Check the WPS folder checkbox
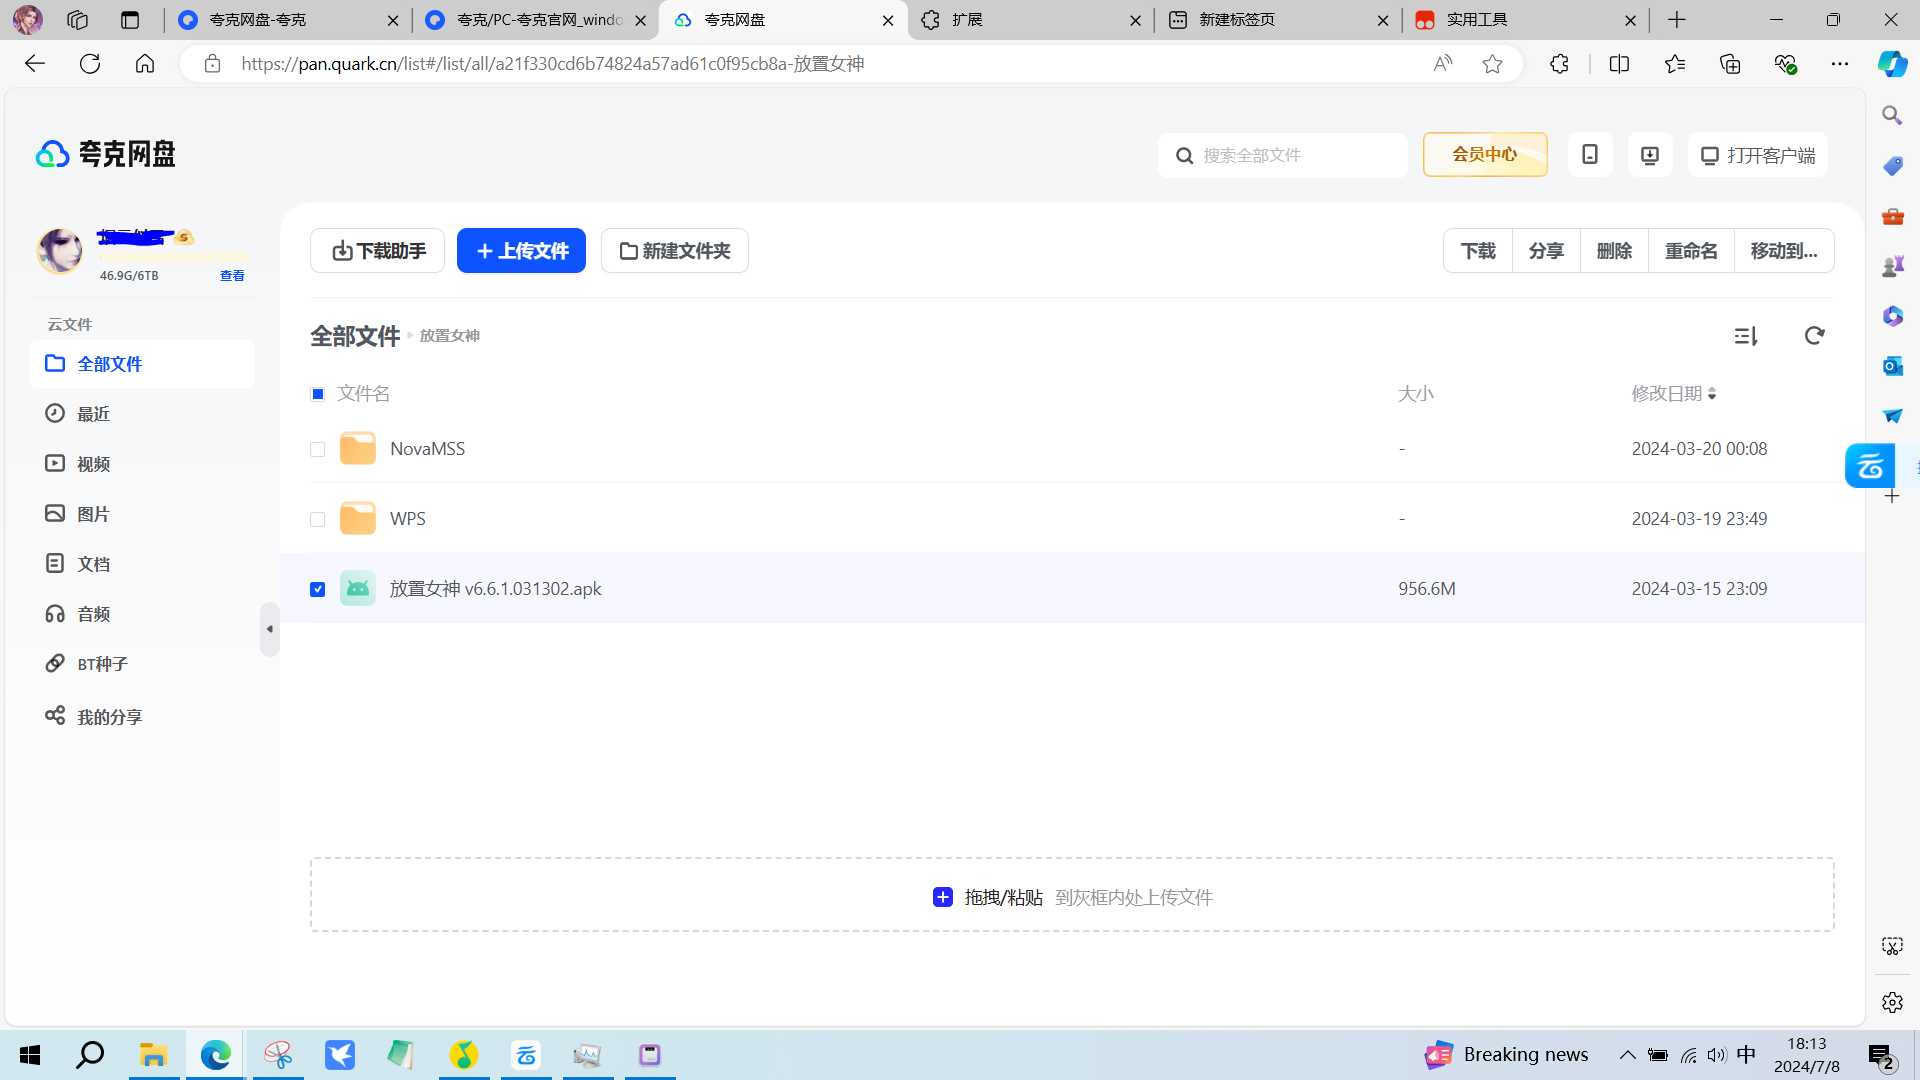Viewport: 1920px width, 1080px height. click(318, 520)
